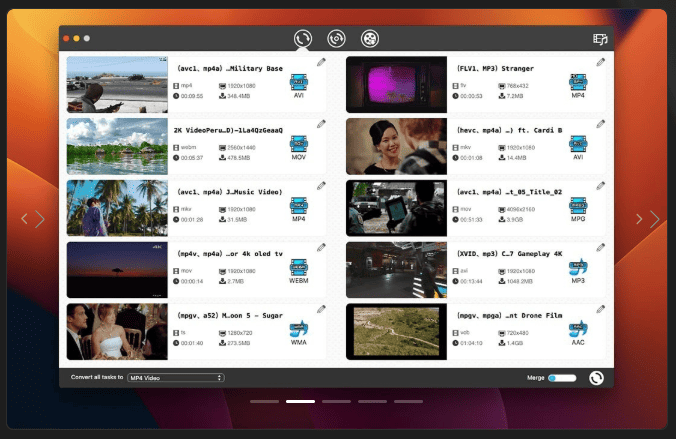Change MP3 output format for Gameplay 4K

click(x=578, y=271)
